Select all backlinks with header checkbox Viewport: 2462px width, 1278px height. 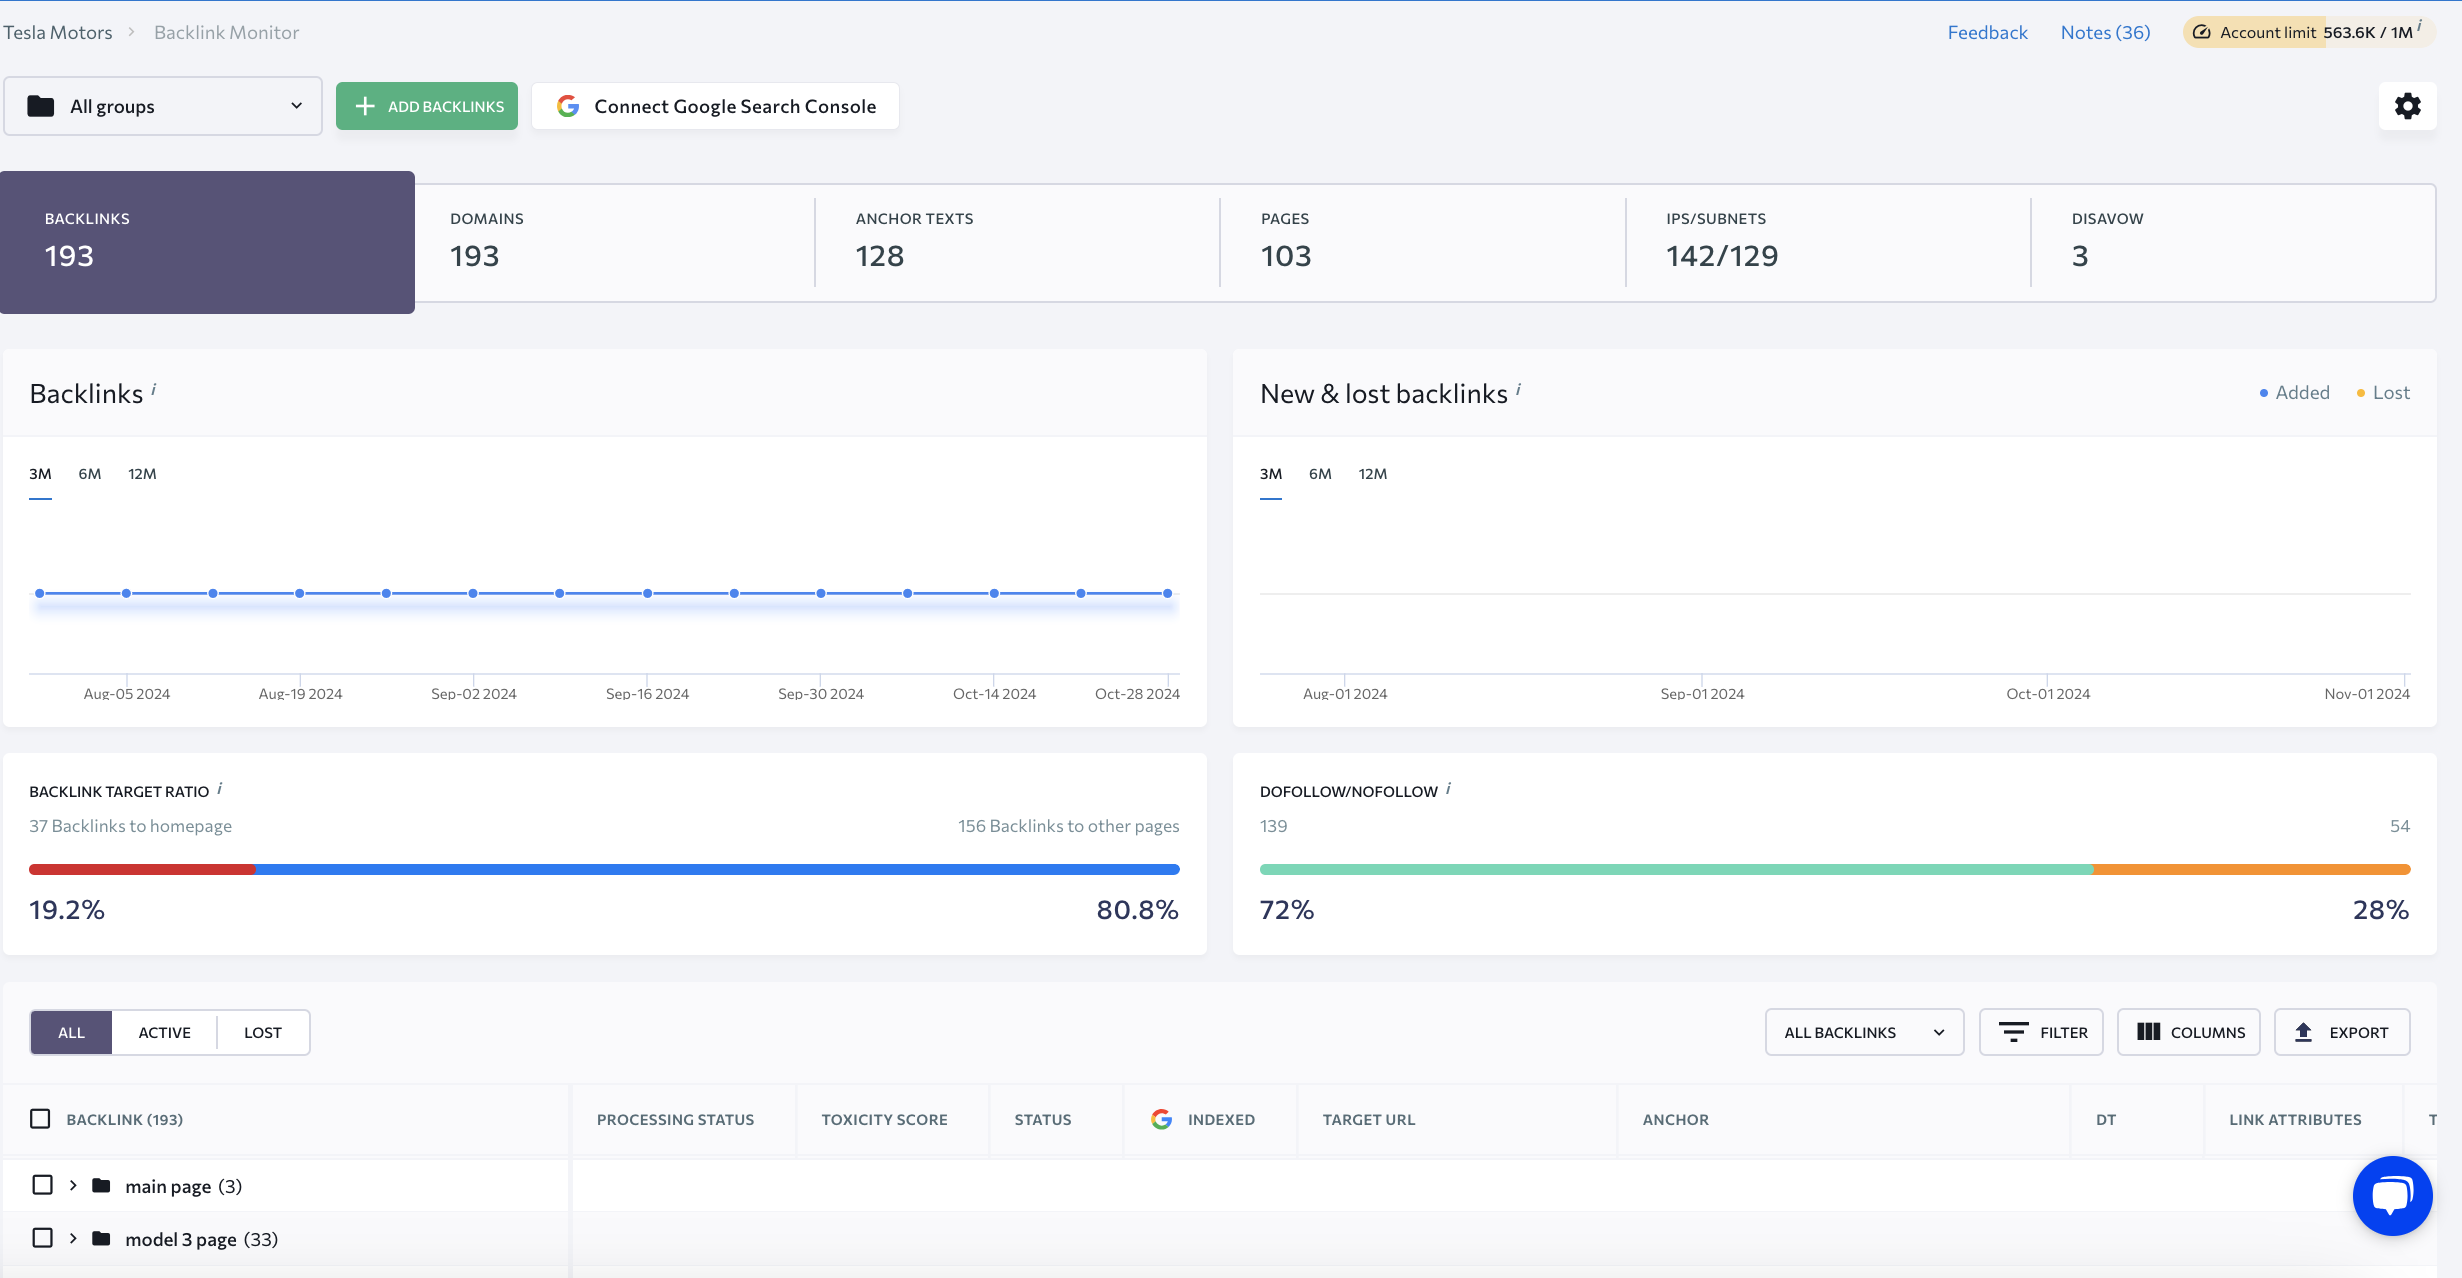[40, 1118]
